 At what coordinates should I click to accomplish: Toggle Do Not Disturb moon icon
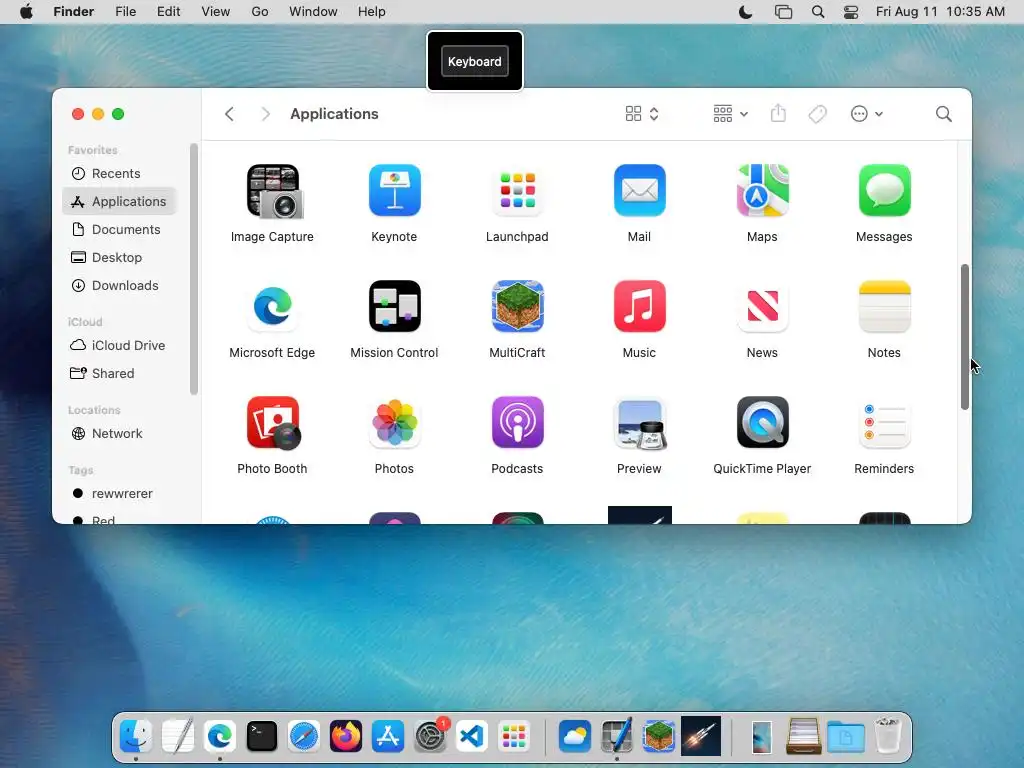[745, 12]
